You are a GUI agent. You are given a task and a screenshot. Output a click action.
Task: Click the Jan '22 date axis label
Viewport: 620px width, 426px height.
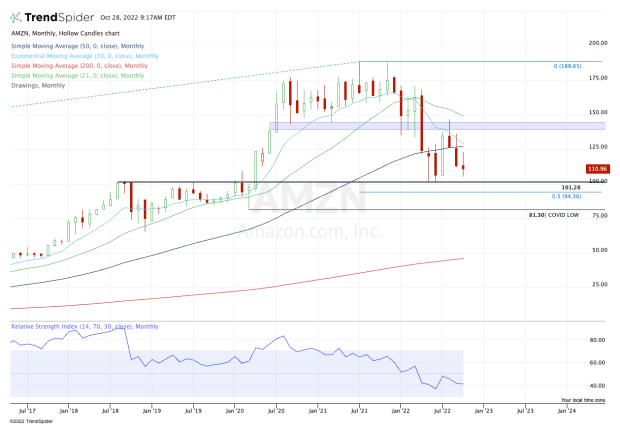pyautogui.click(x=401, y=411)
